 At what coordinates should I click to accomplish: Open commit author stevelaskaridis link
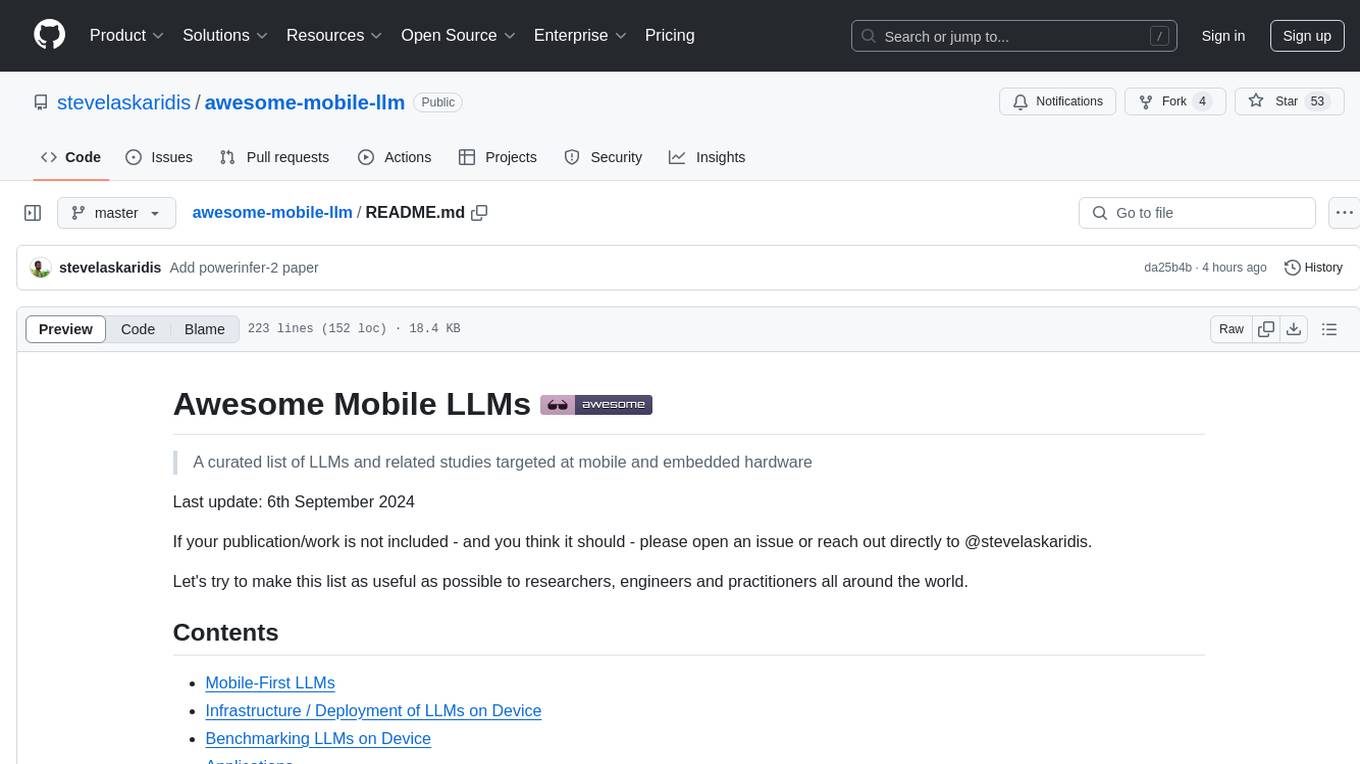click(110, 268)
